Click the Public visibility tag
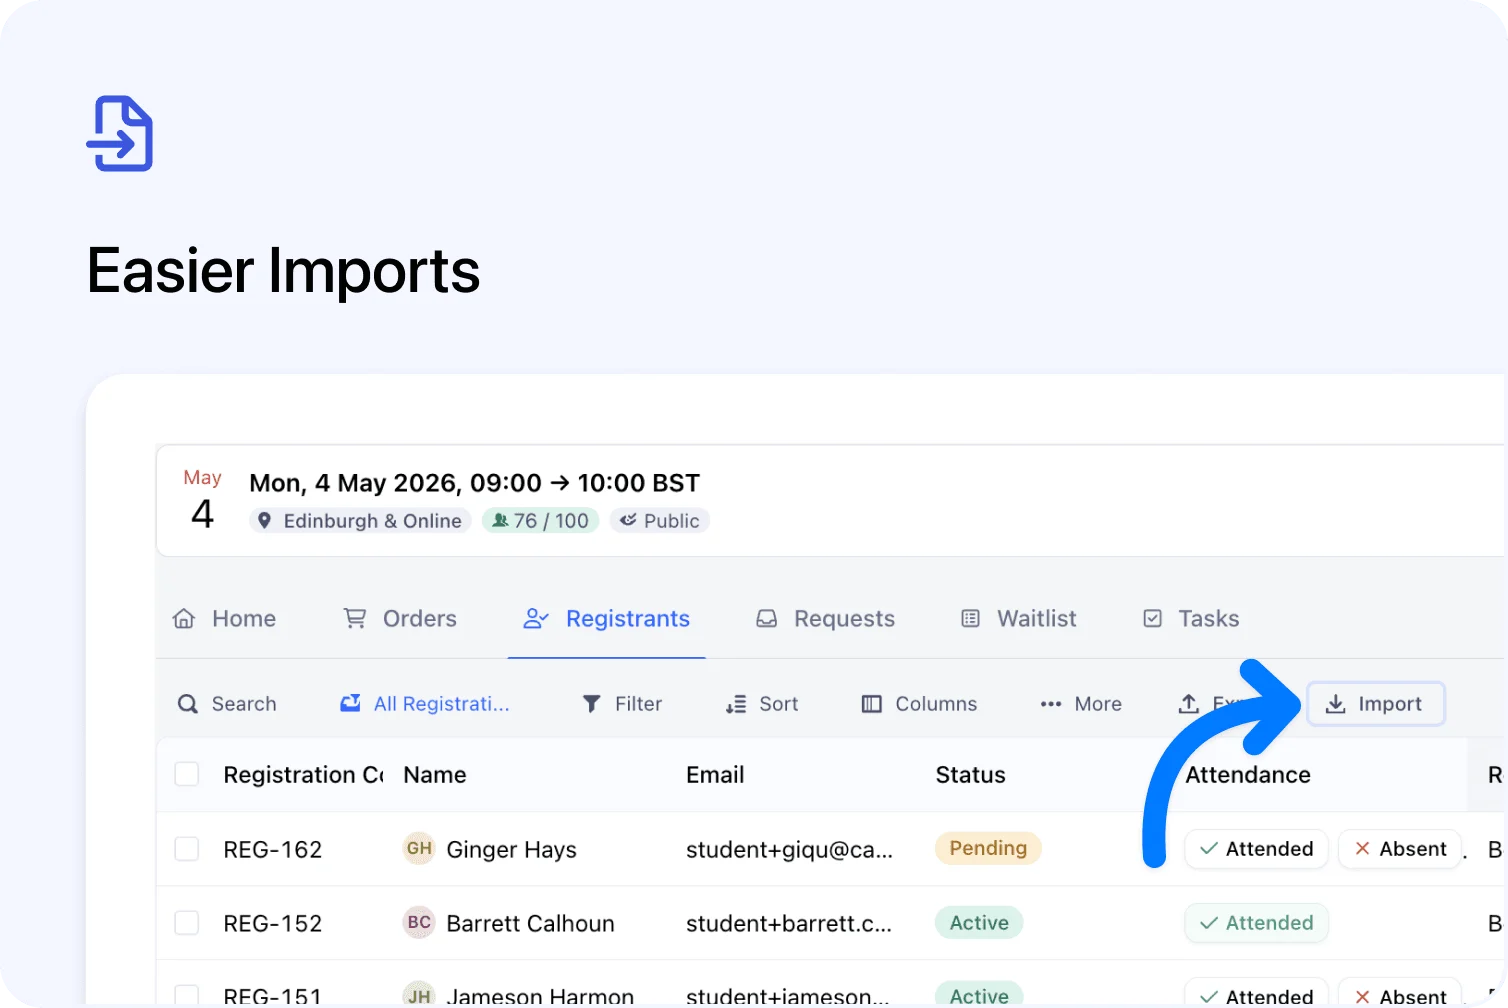 (660, 520)
